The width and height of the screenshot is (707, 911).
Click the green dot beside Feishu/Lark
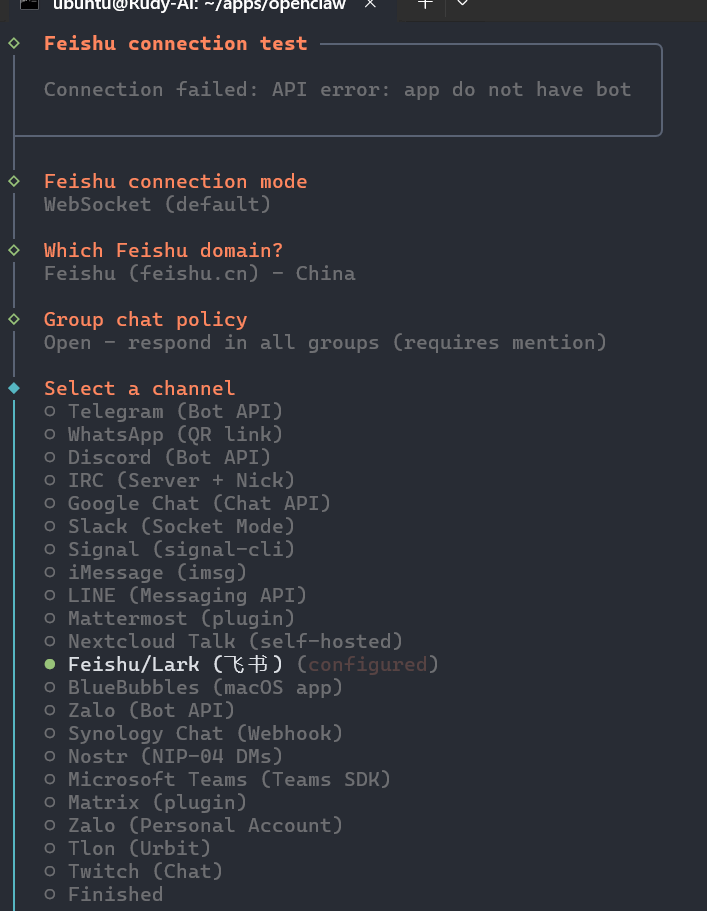click(47, 663)
